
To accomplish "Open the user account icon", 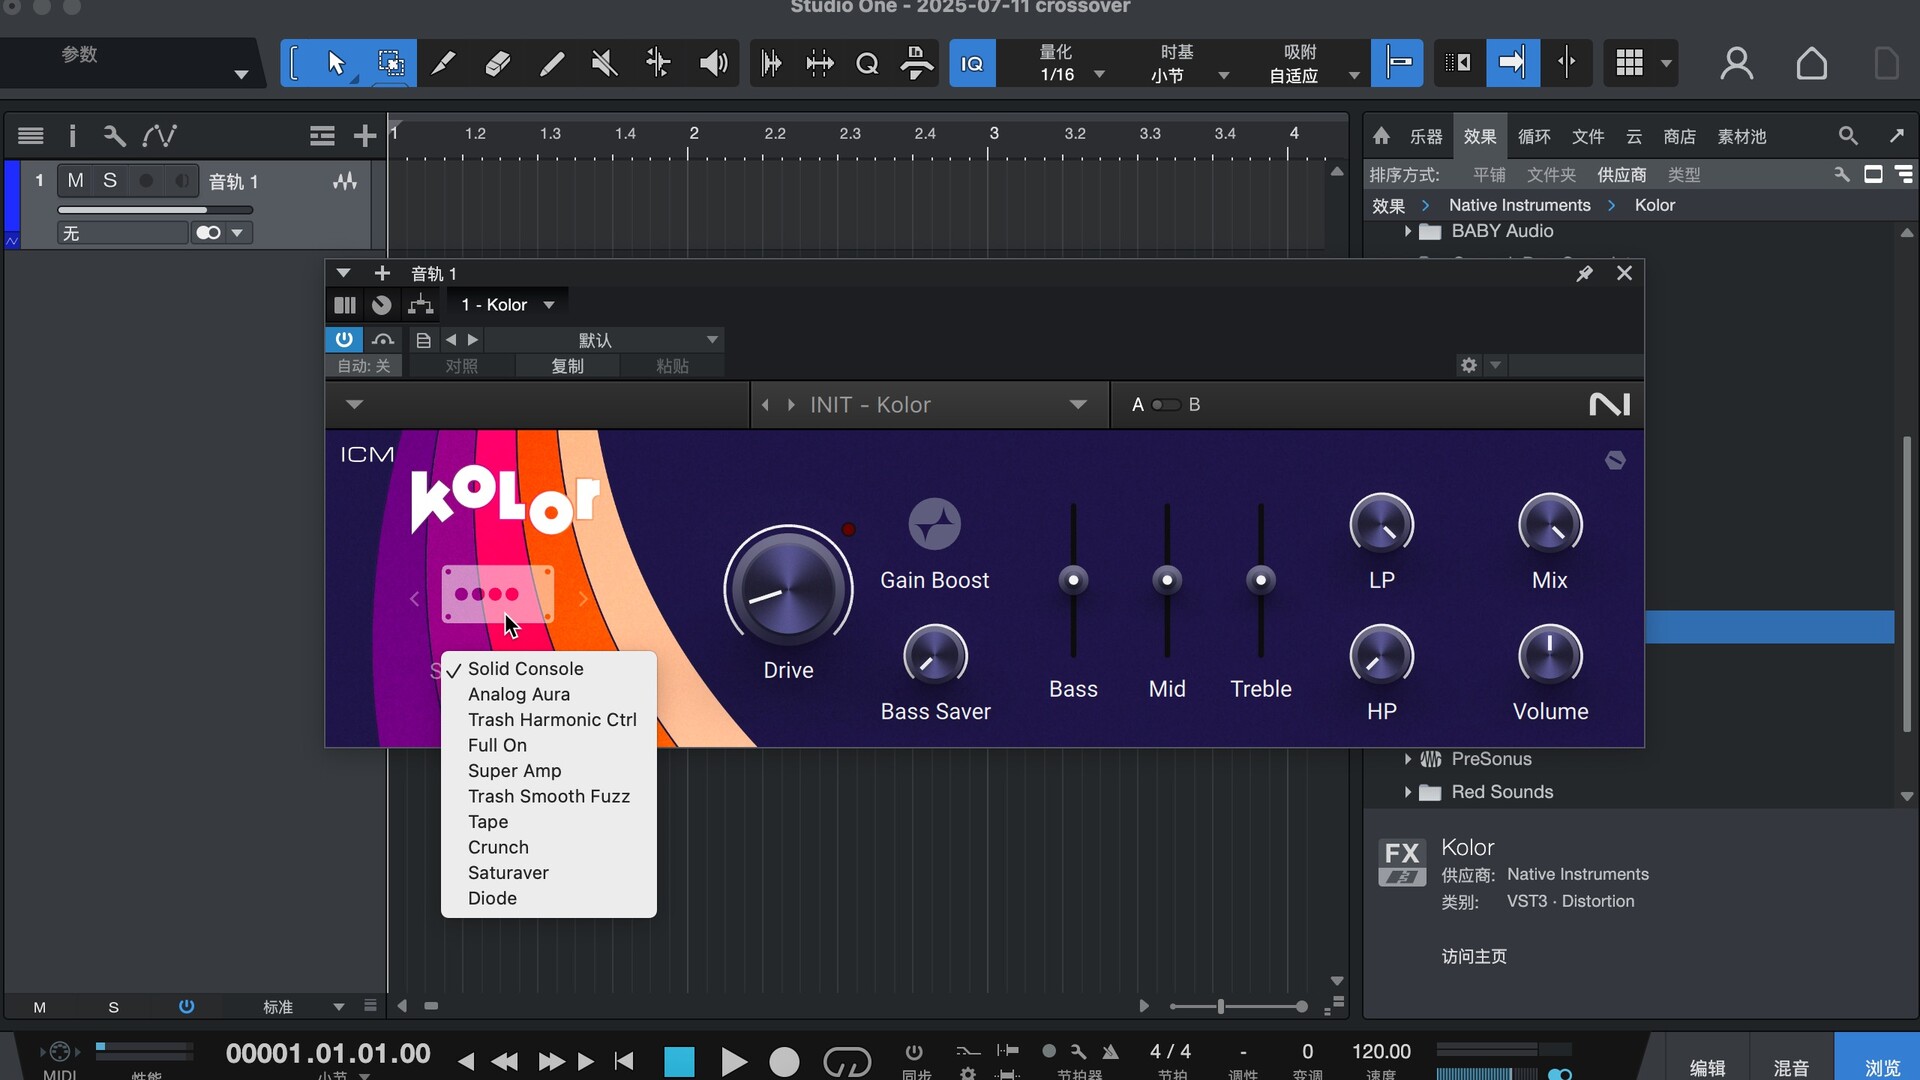I will tap(1736, 64).
